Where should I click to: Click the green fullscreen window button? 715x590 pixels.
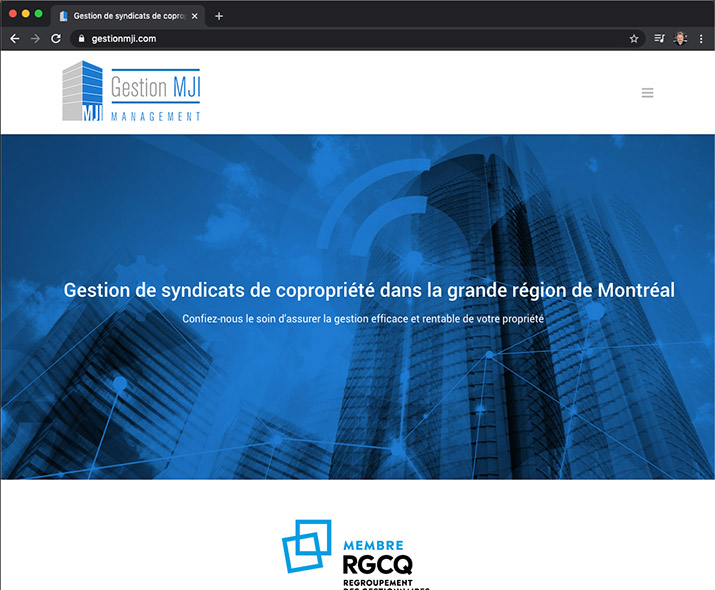pyautogui.click(x=39, y=14)
